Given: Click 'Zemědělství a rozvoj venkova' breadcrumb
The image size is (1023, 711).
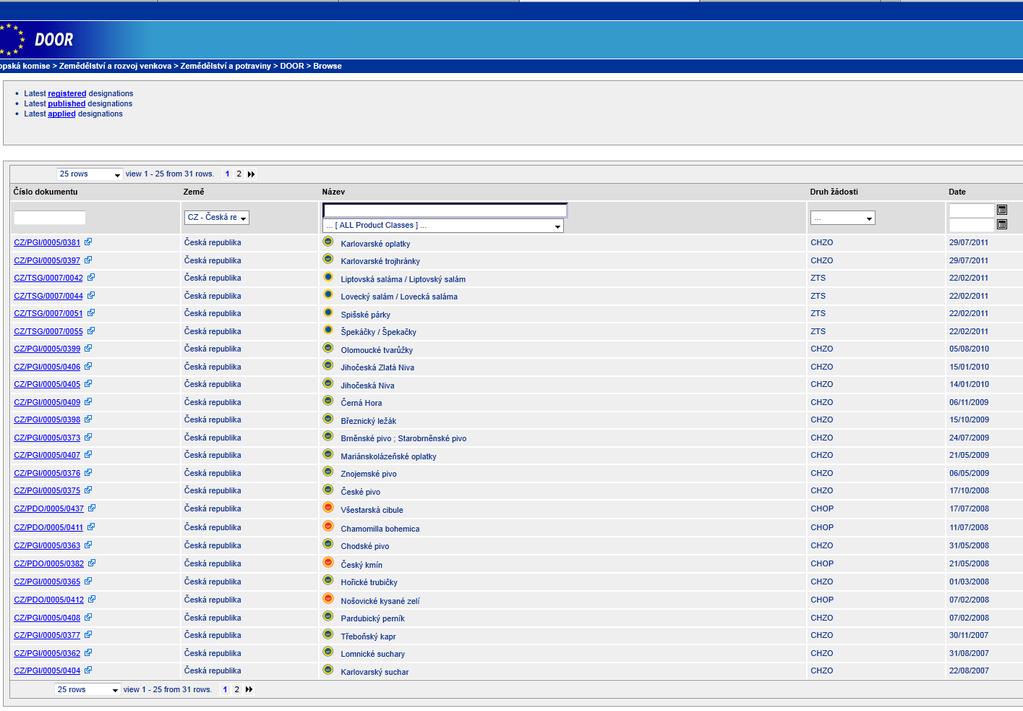Looking at the screenshot, I should click(115, 66).
